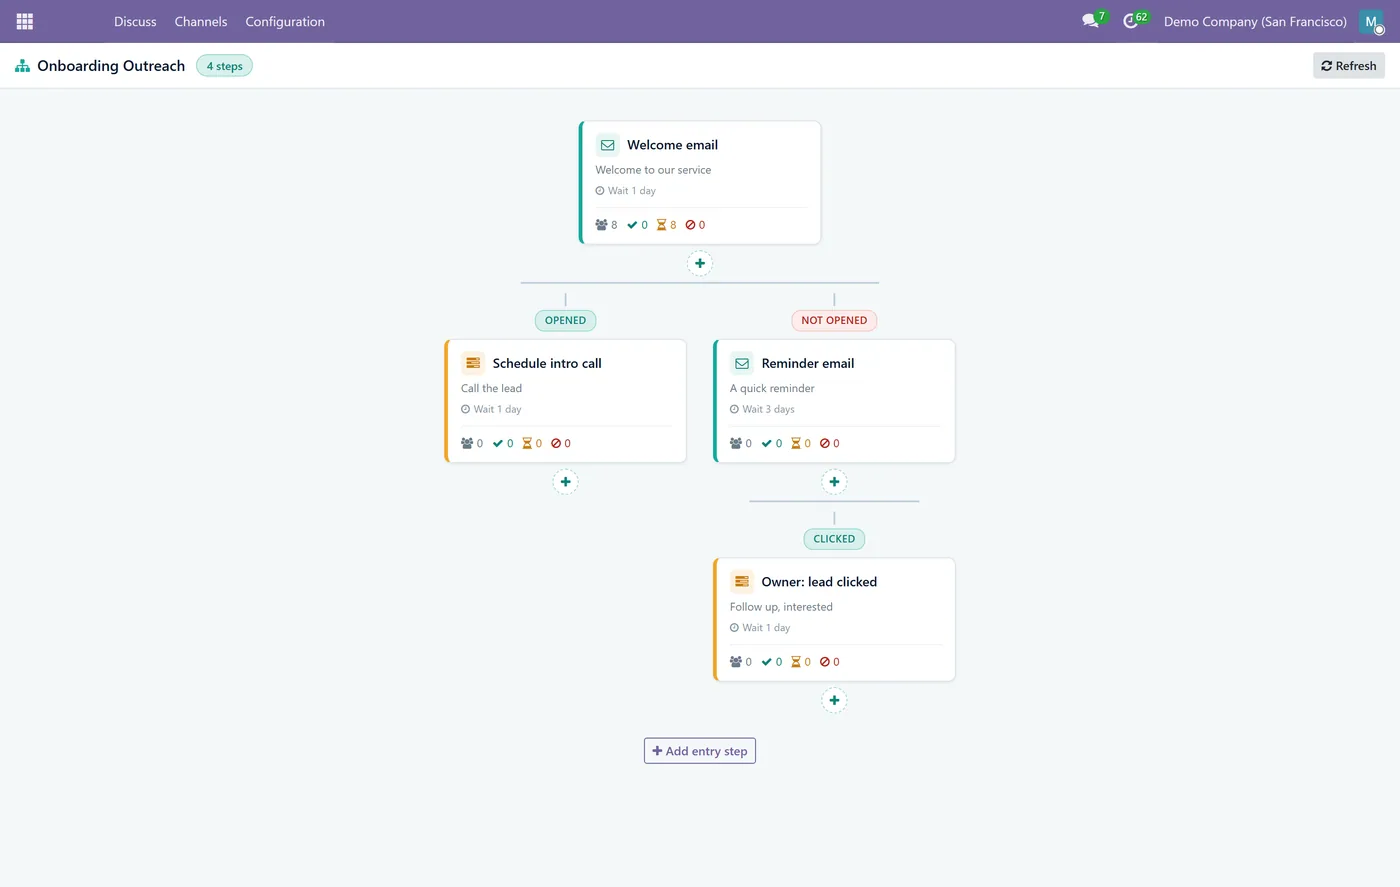
Task: Click the Refresh button
Action: (x=1348, y=66)
